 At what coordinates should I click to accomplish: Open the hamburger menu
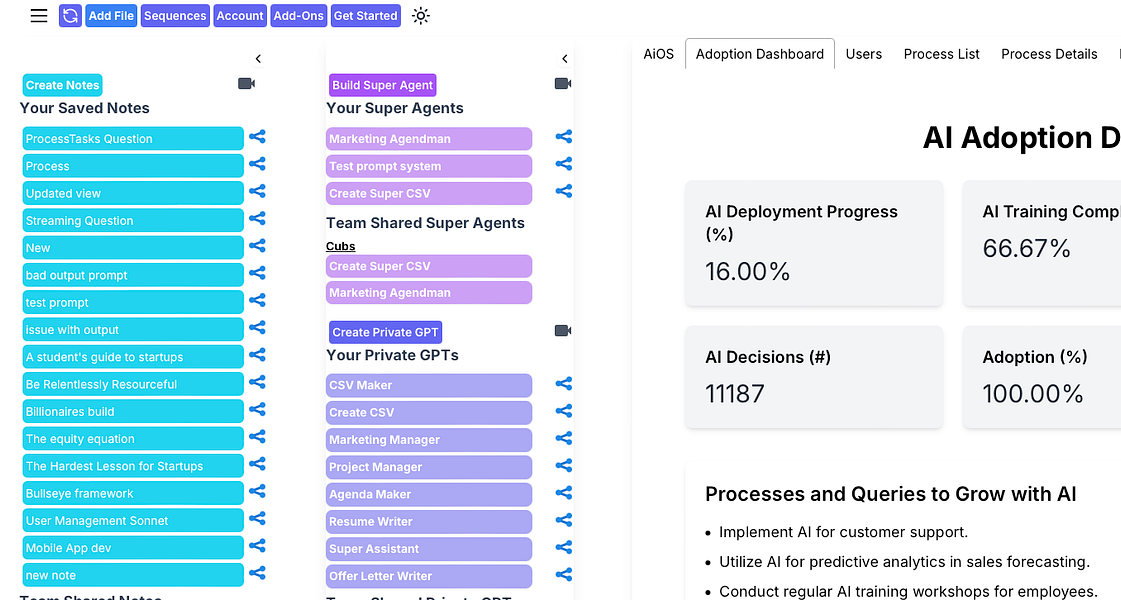pyautogui.click(x=39, y=16)
